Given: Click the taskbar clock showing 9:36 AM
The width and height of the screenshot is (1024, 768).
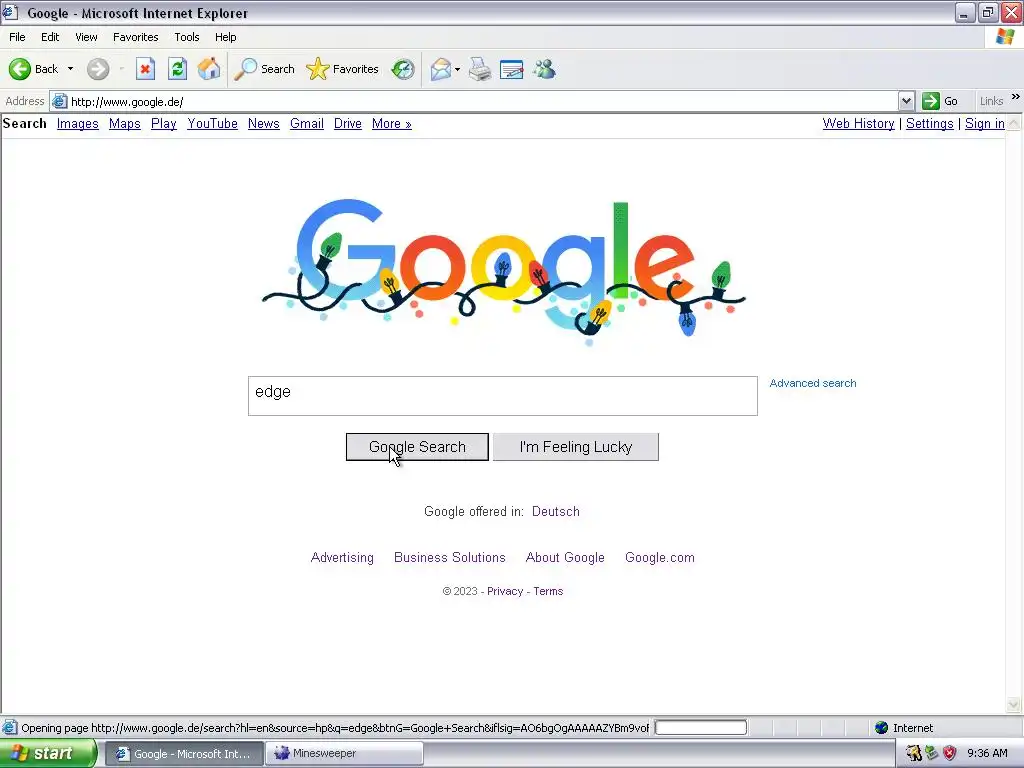Looking at the screenshot, I should [987, 754].
